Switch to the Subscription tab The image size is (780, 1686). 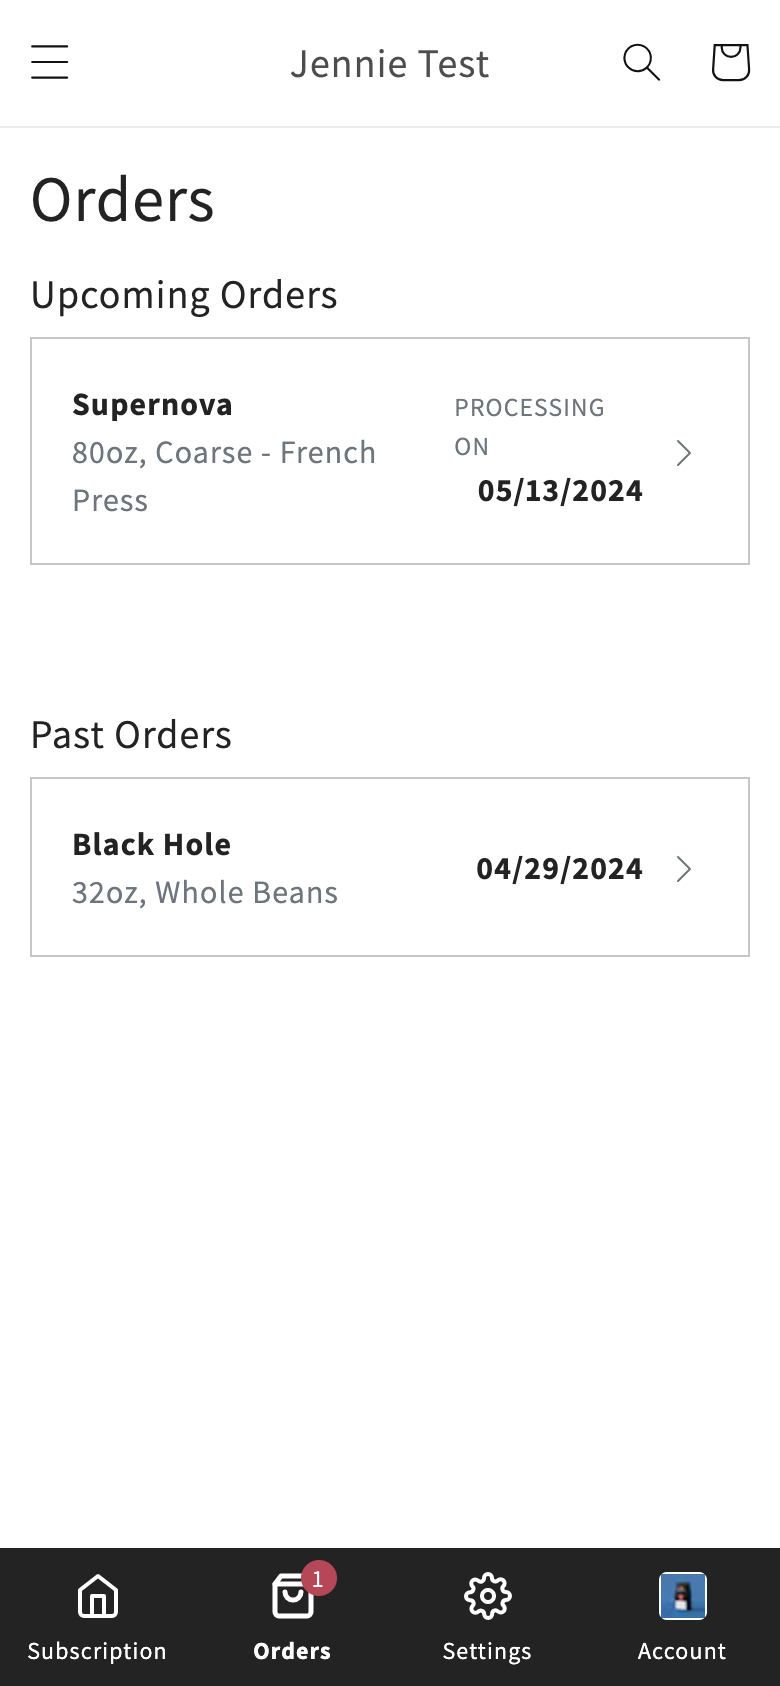[x=97, y=1651]
